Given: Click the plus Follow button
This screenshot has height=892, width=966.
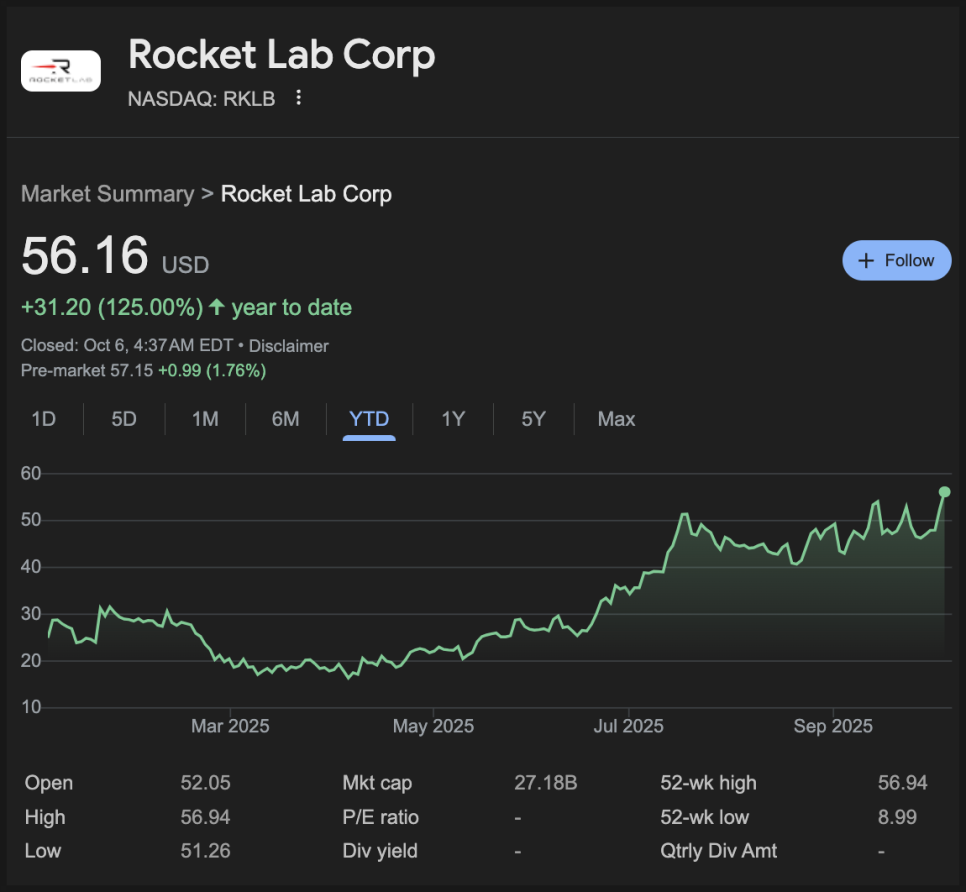Looking at the screenshot, I should (896, 260).
